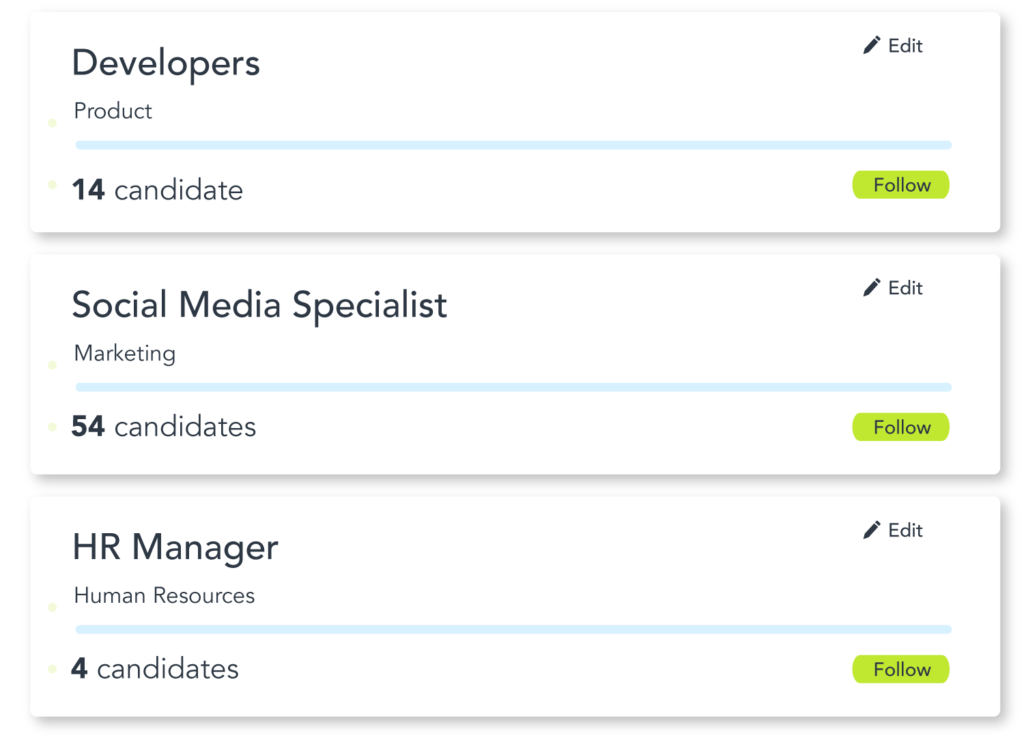1024x740 pixels.
Task: Click Edit text on HR Manager card
Action: coord(905,530)
